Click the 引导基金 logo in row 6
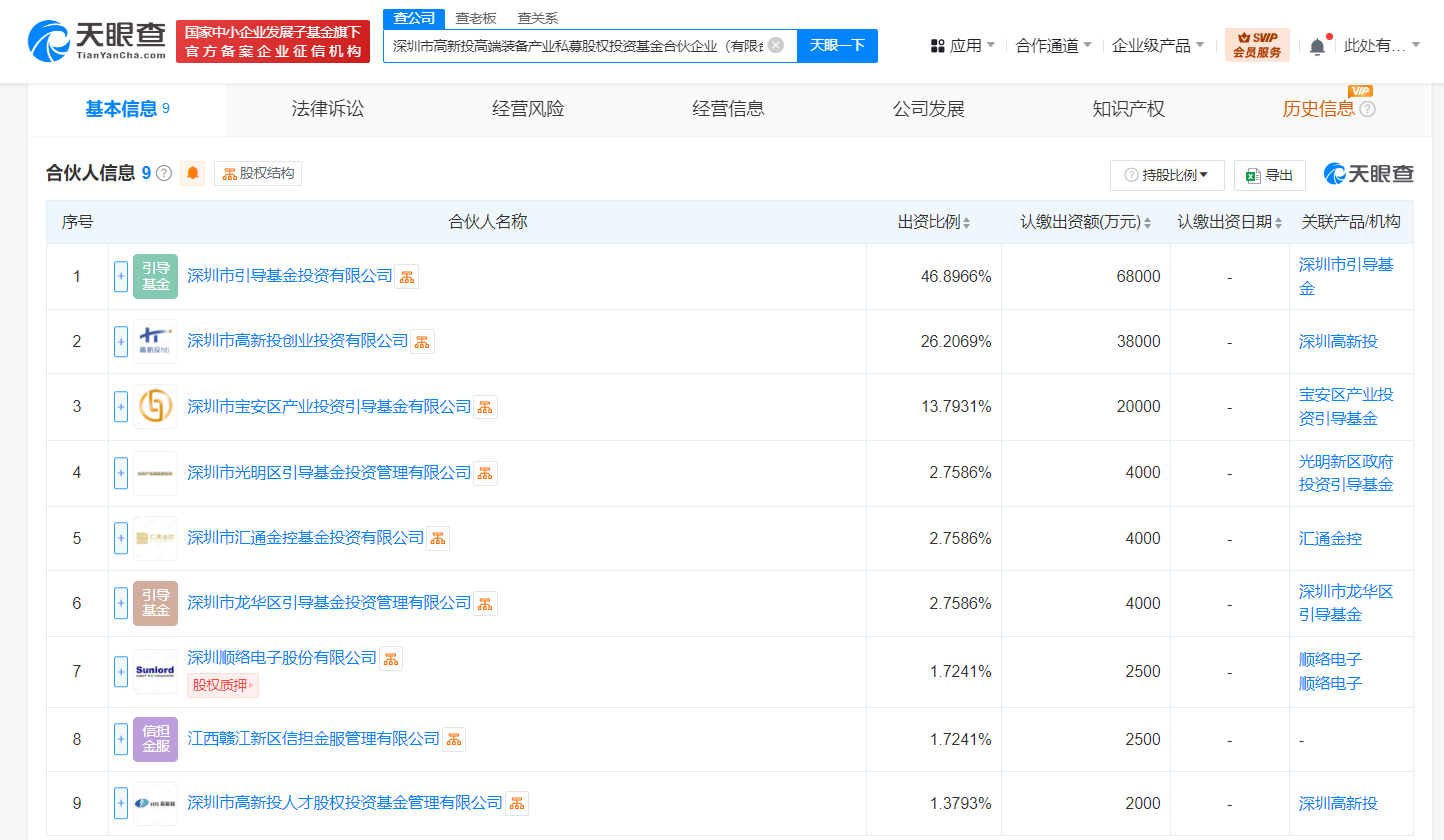The image size is (1444, 840). [155, 603]
